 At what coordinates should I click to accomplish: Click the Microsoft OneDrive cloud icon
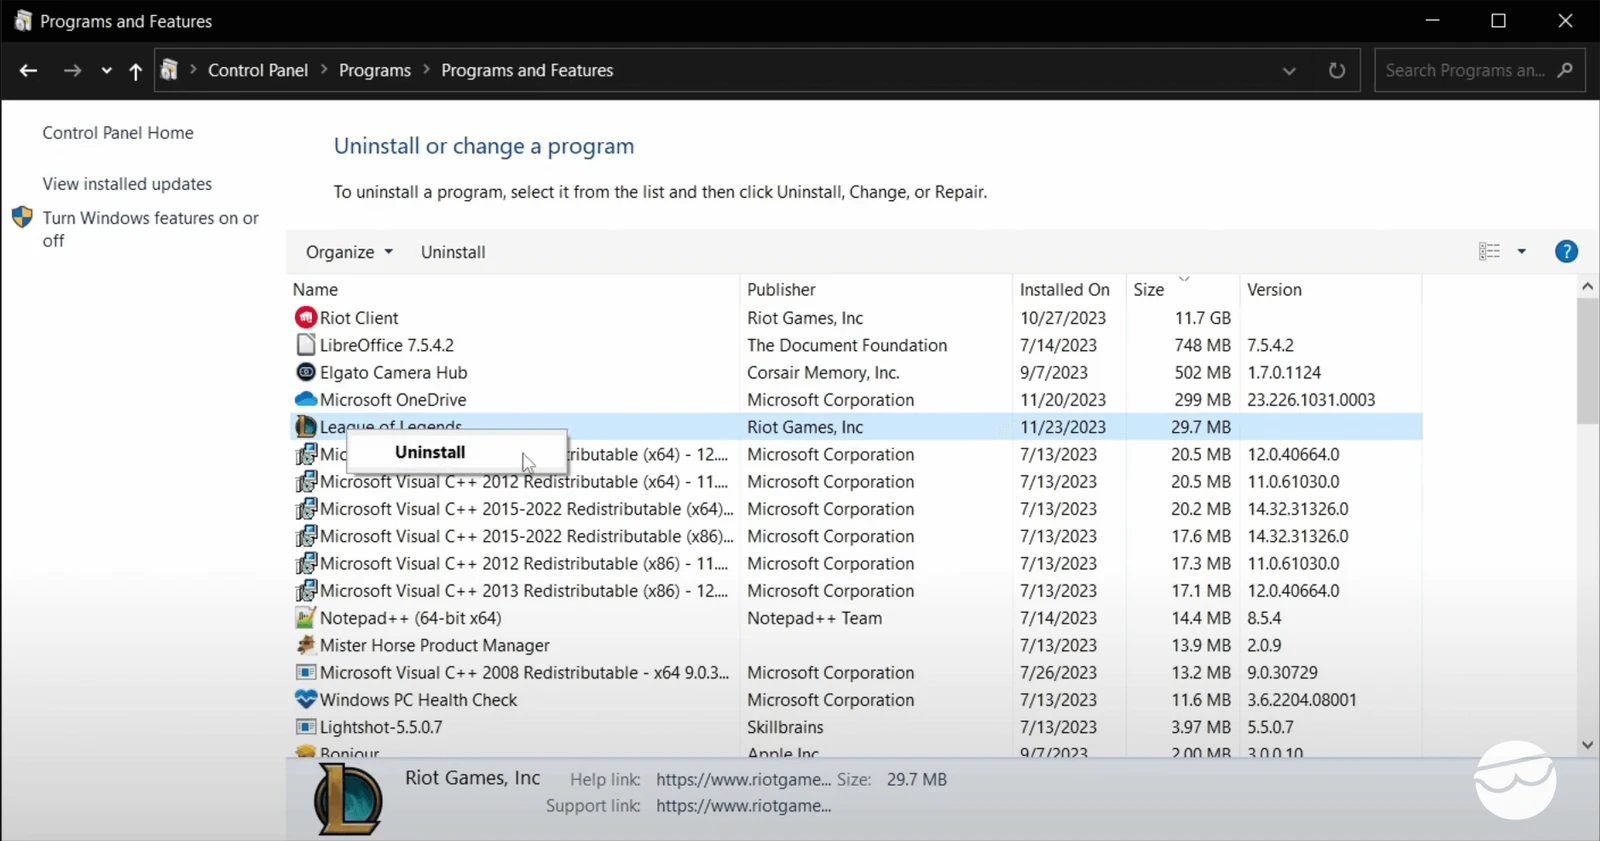pos(306,399)
